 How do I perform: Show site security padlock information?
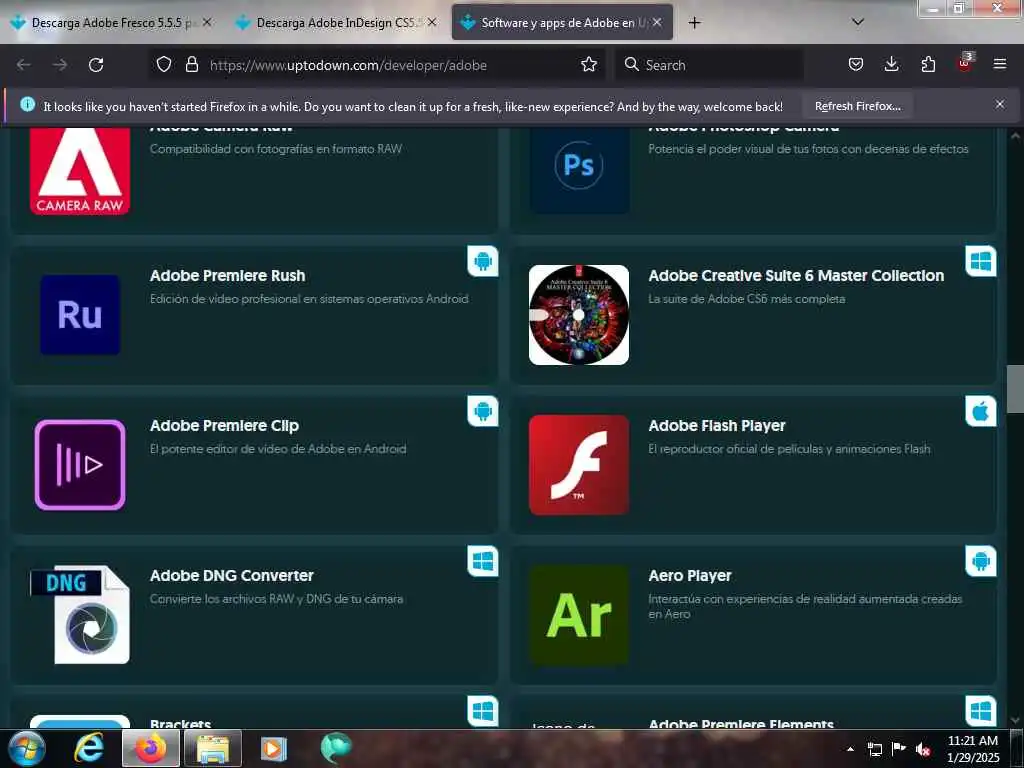[191, 64]
